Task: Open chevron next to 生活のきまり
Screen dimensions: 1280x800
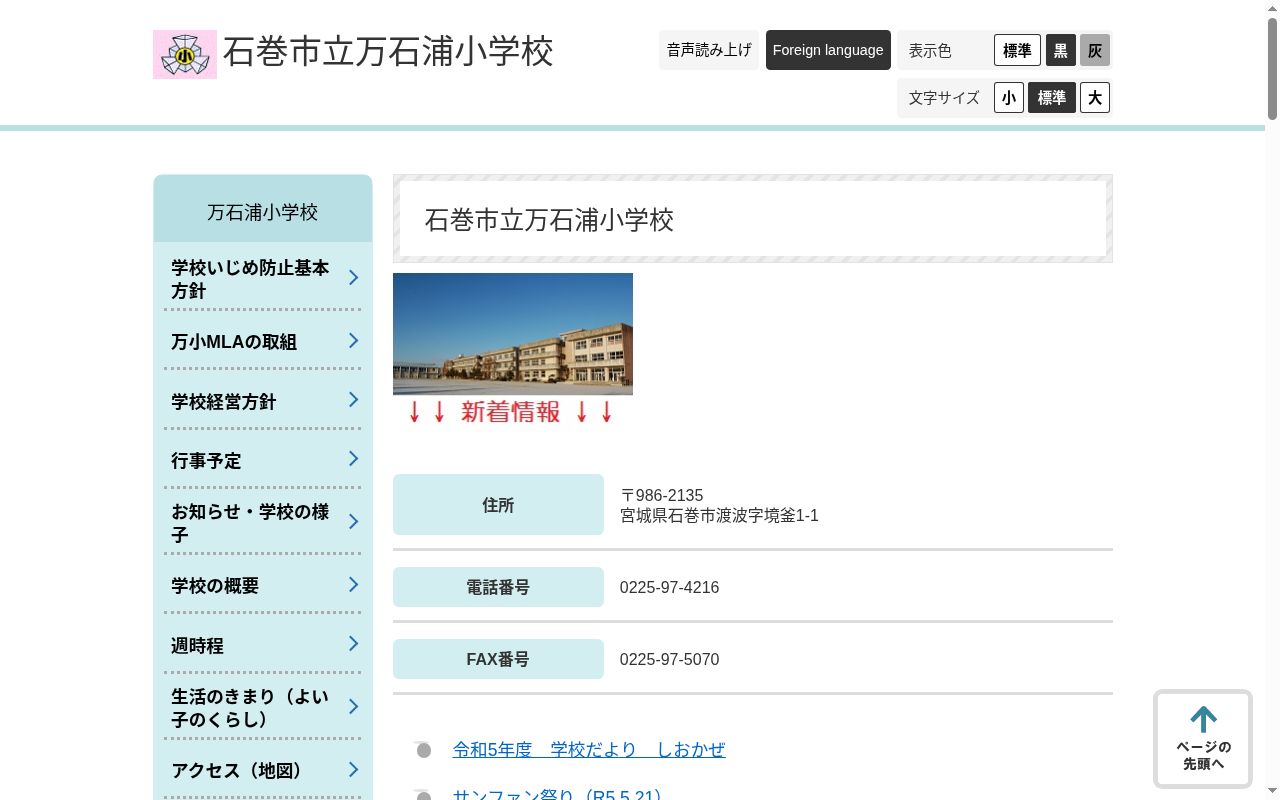Action: [353, 706]
